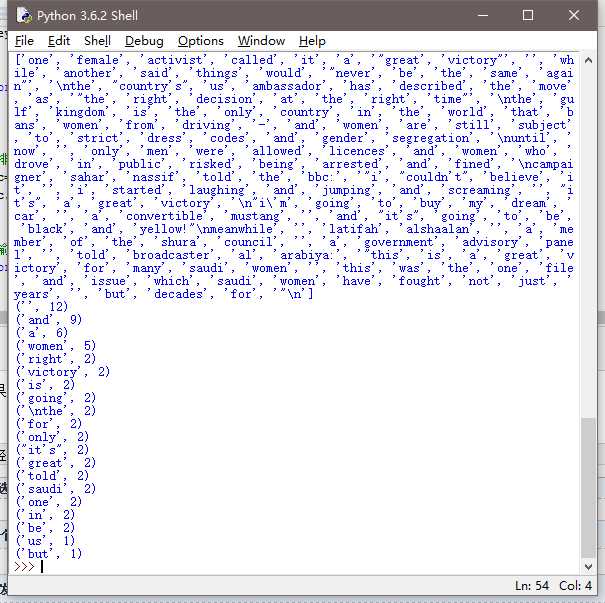Click the output line ('in', 2)
This screenshot has width=605, height=603.
tap(45, 515)
